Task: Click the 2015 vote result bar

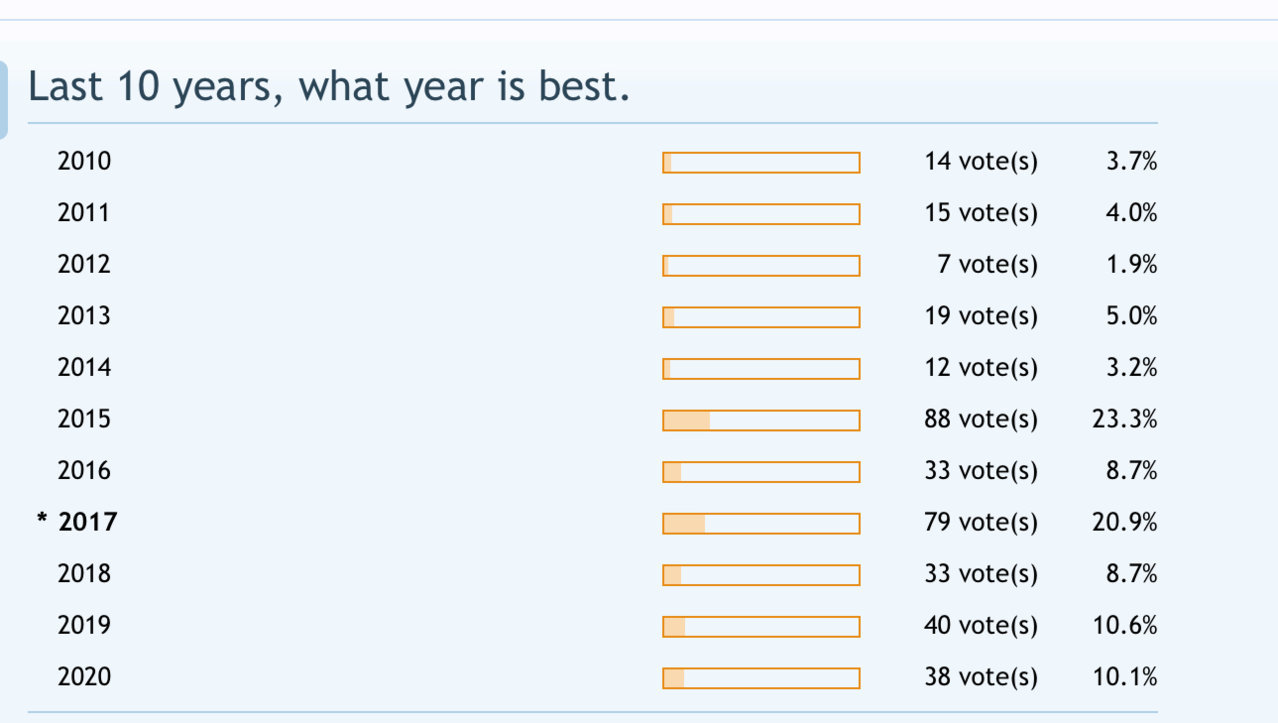Action: (761, 420)
